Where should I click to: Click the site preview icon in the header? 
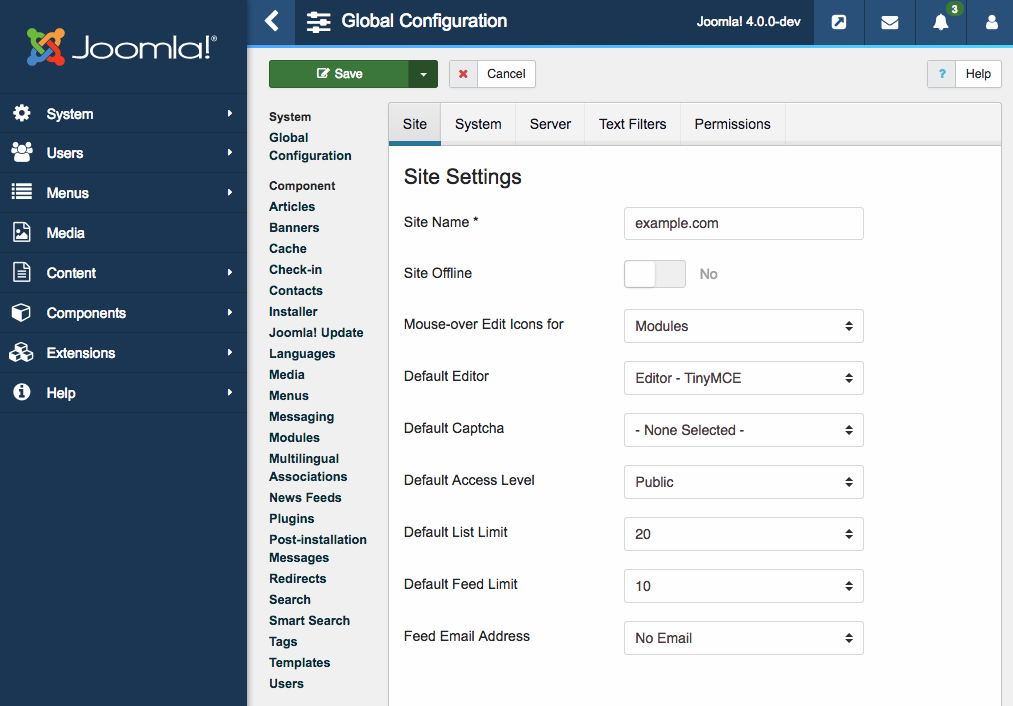coord(838,22)
